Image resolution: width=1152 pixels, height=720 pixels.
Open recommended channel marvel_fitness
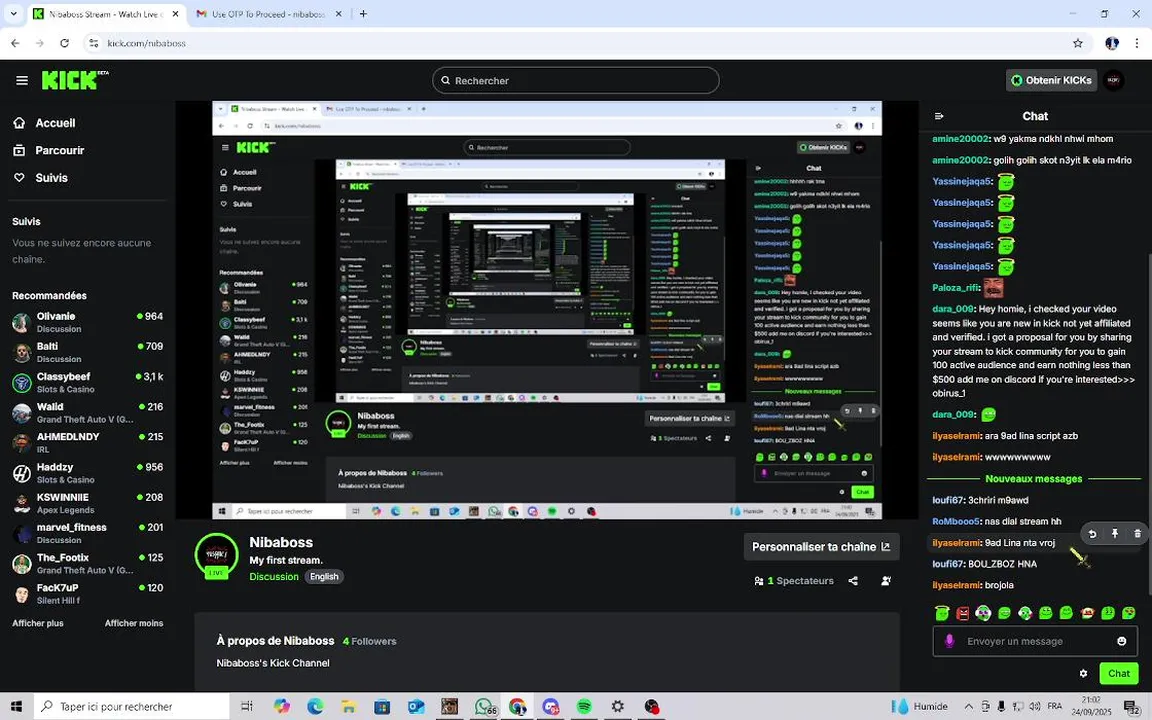[88, 533]
